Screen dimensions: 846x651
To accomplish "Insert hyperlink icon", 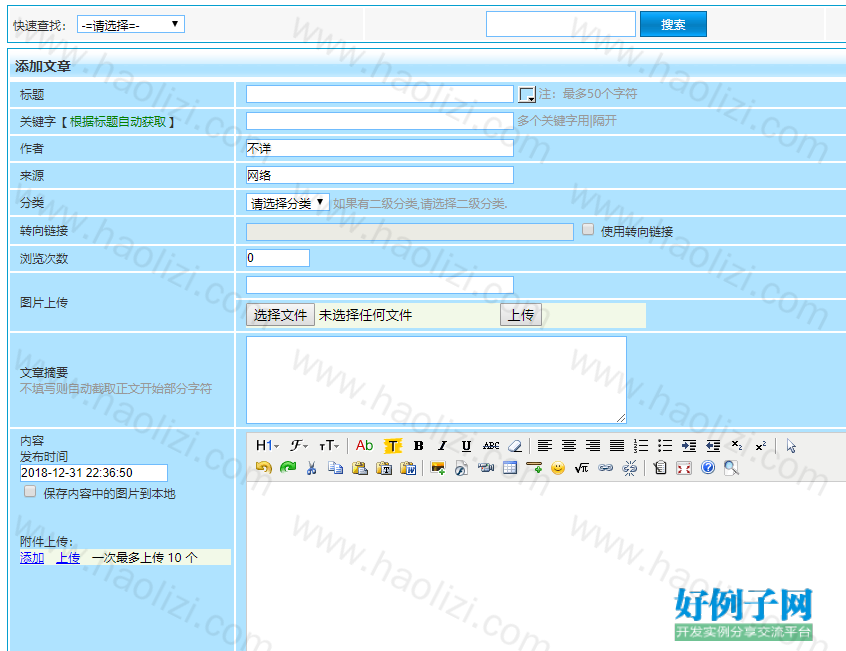I will [x=606, y=468].
